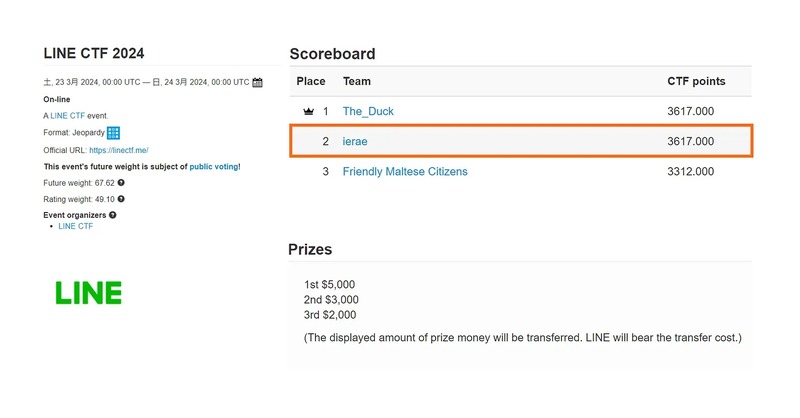Click help icon next to Future weight
The width and height of the screenshot is (800, 418).
(121, 183)
